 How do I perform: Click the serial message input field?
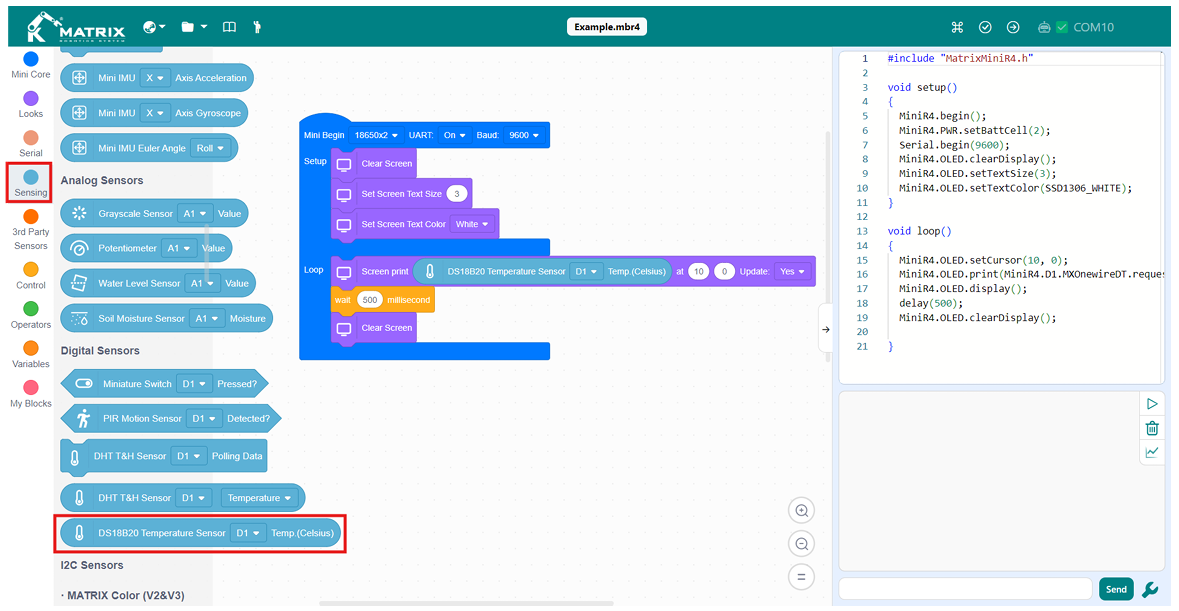tap(965, 589)
